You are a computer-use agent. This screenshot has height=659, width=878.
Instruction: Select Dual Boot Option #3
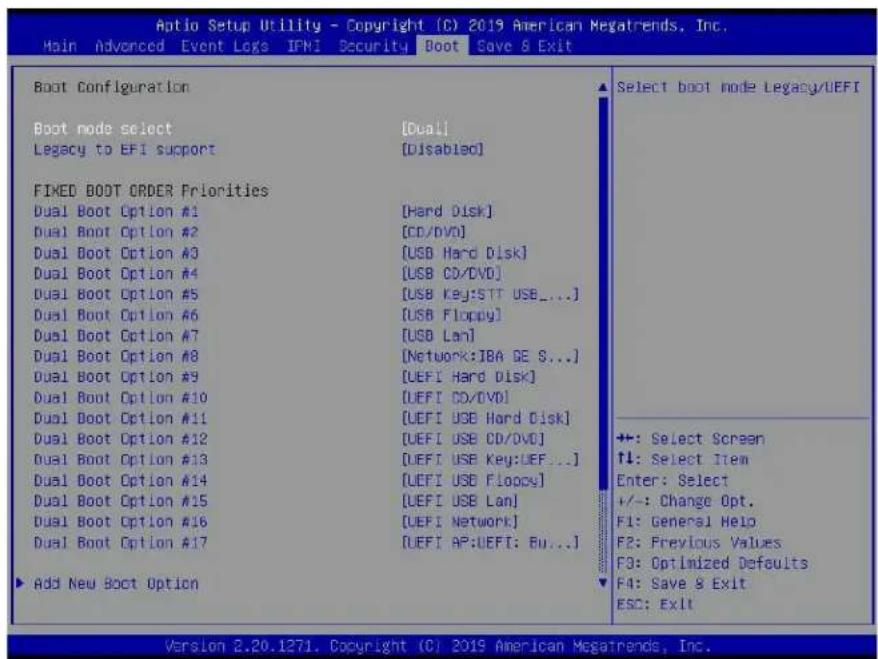[116, 253]
